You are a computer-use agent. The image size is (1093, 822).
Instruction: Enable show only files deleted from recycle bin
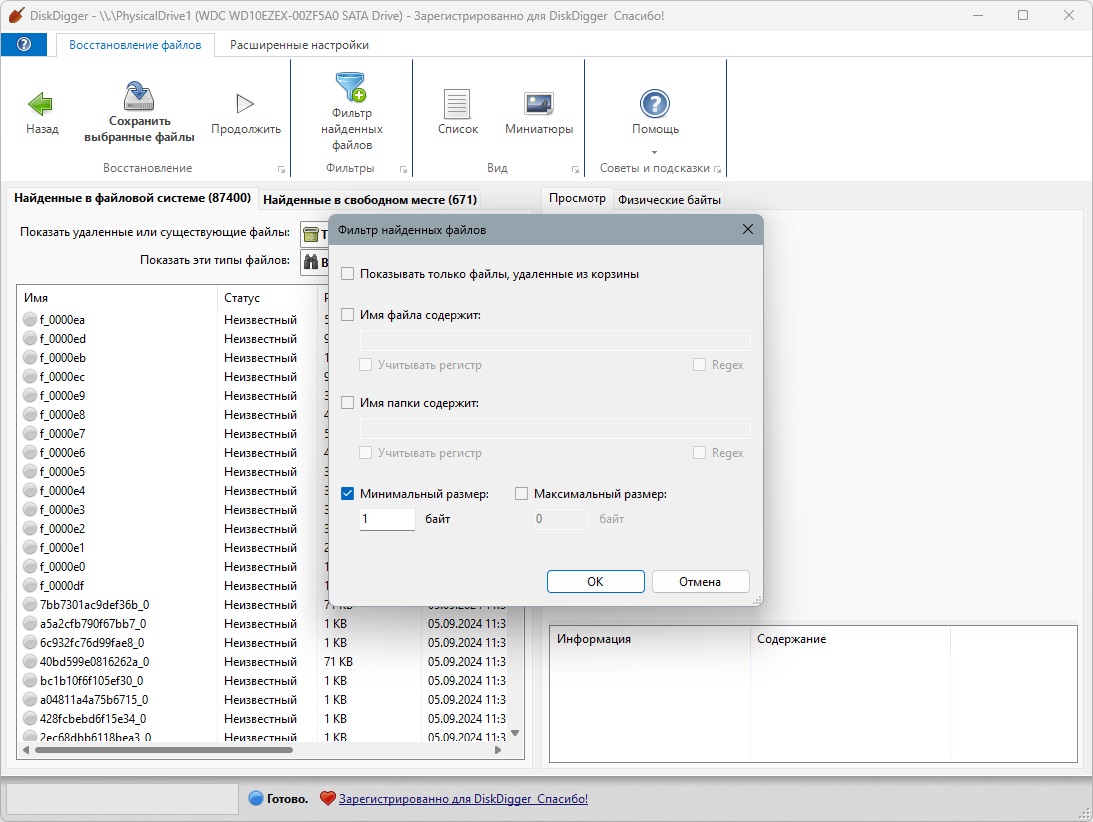(x=348, y=274)
